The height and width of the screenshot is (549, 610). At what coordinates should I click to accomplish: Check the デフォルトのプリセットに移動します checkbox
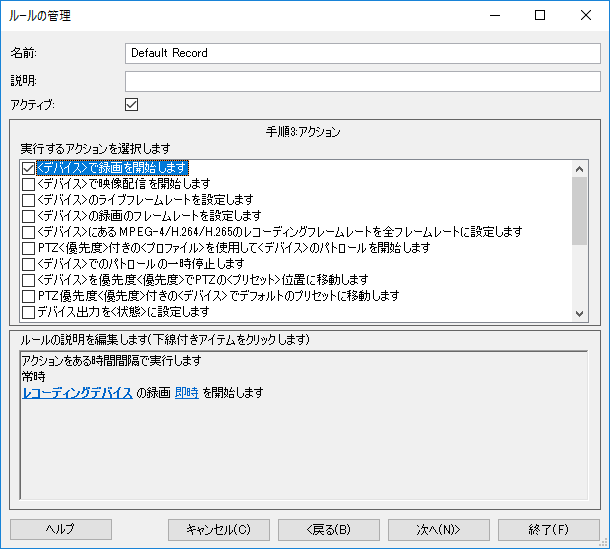click(x=28, y=296)
